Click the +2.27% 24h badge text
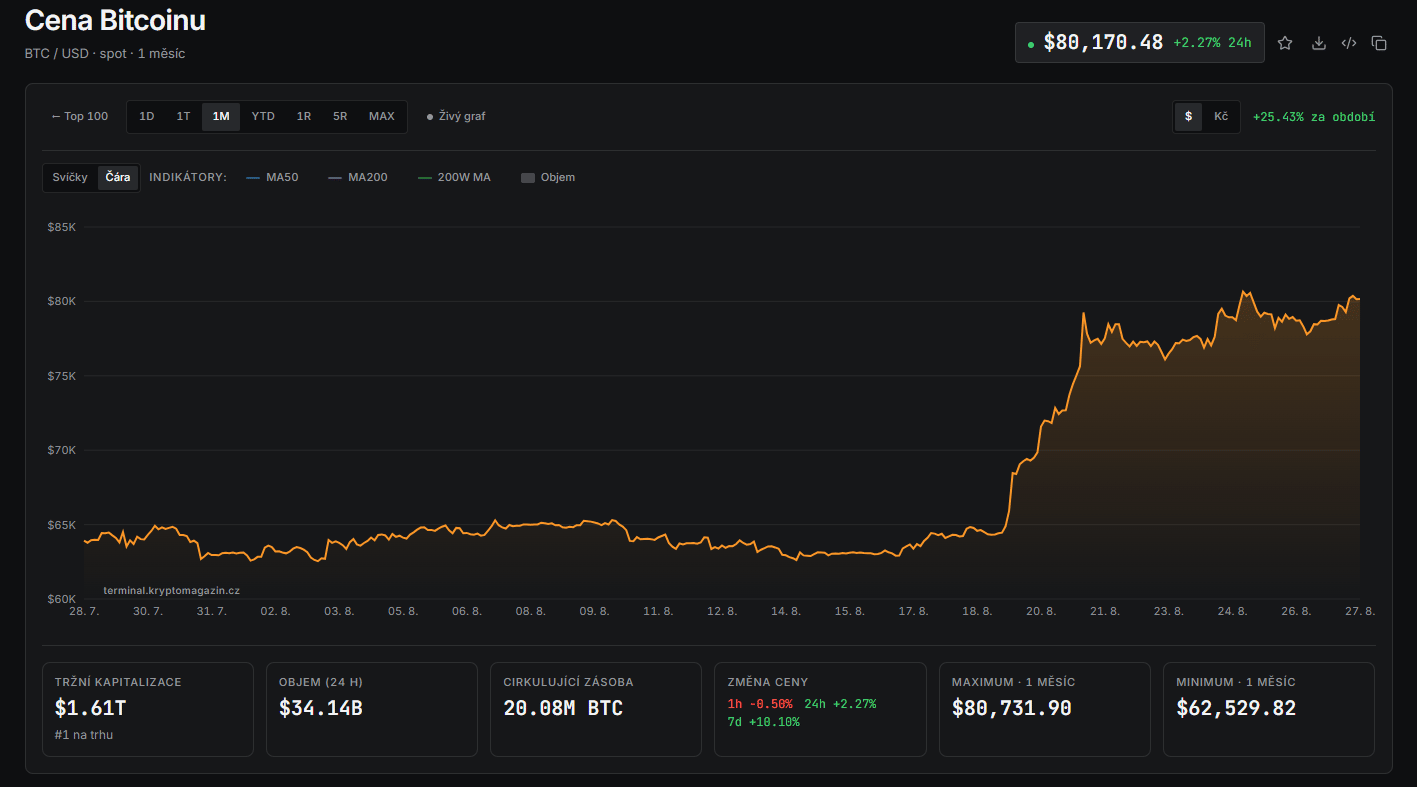 coord(1214,43)
